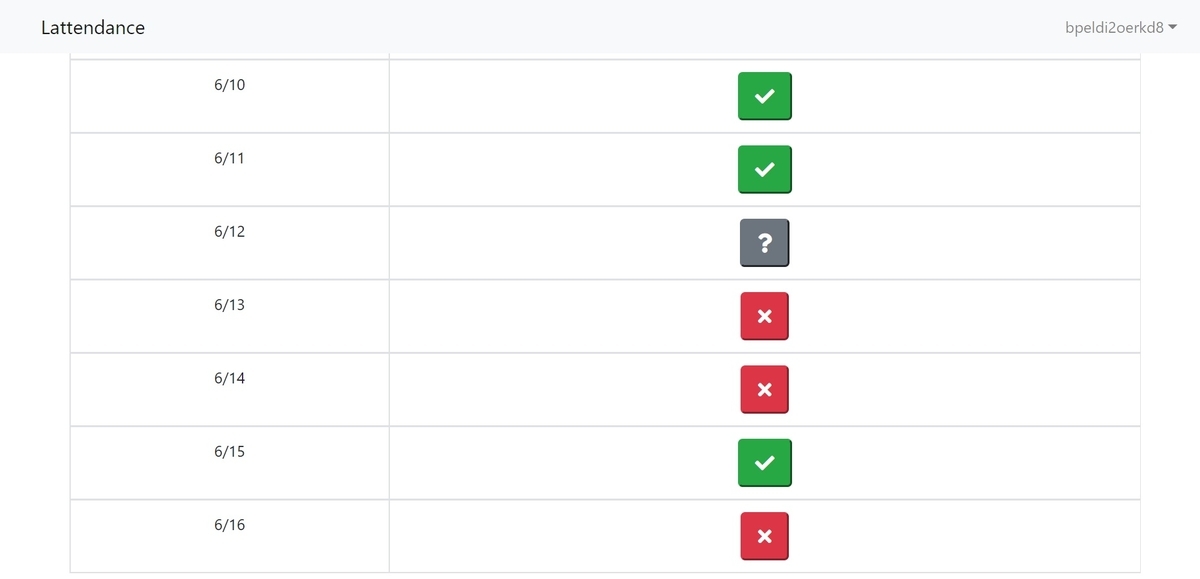
Task: Toggle the 6/16 red X attendance button
Action: 764,536
